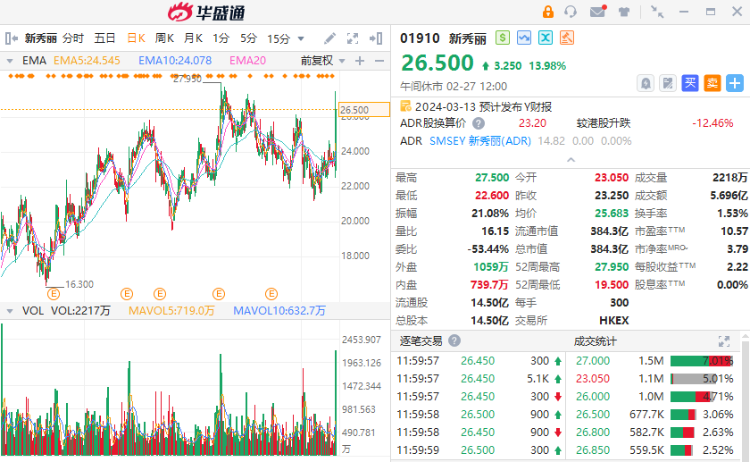
Task: Click the 换手率 value 1.53%
Action: pos(732,213)
